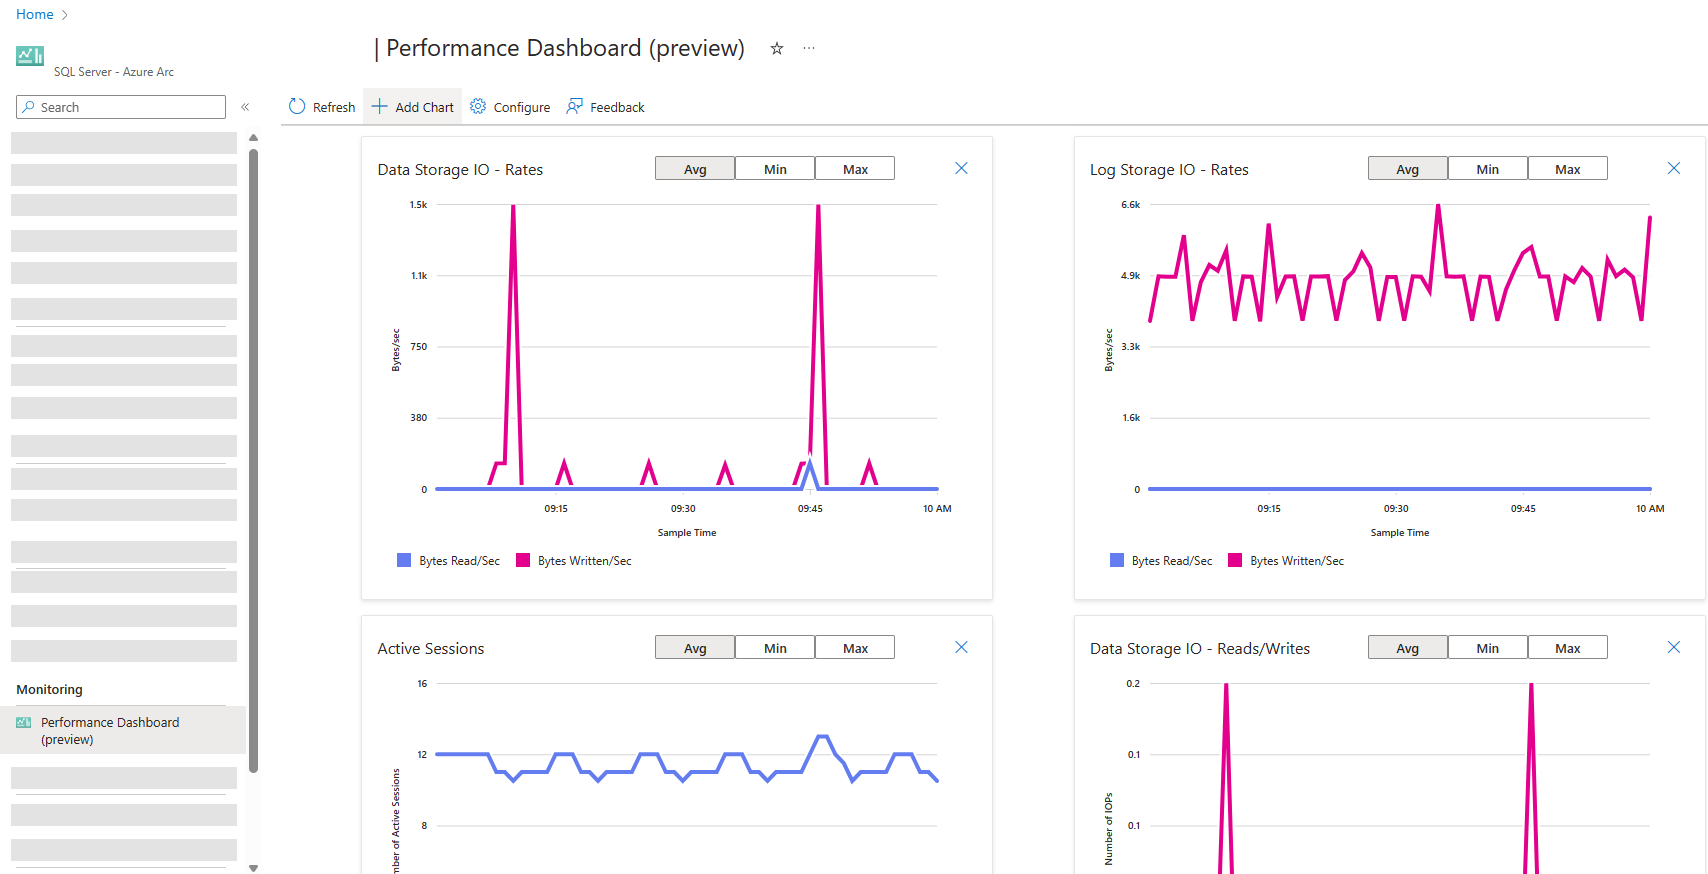Screen dimensions: 1708x874
Task: Open the more options ellipsis menu
Action: click(809, 49)
